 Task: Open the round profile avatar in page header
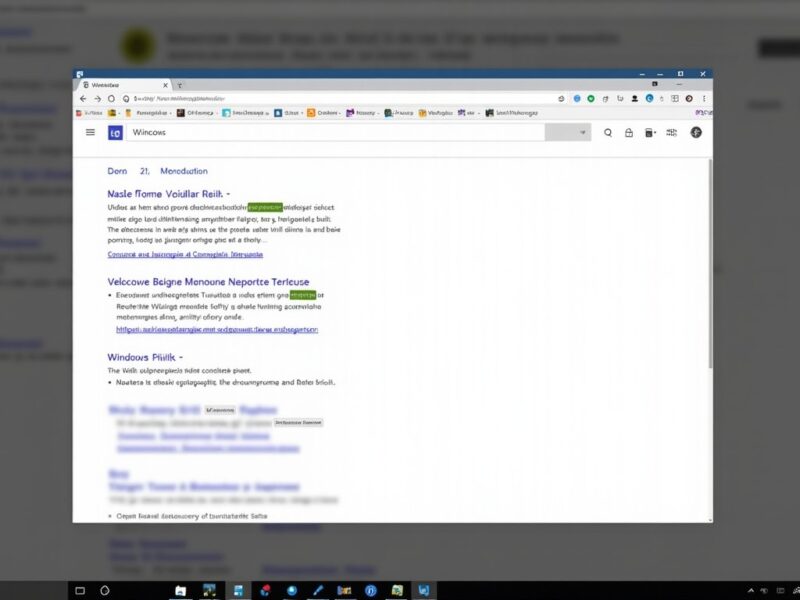[x=696, y=133]
